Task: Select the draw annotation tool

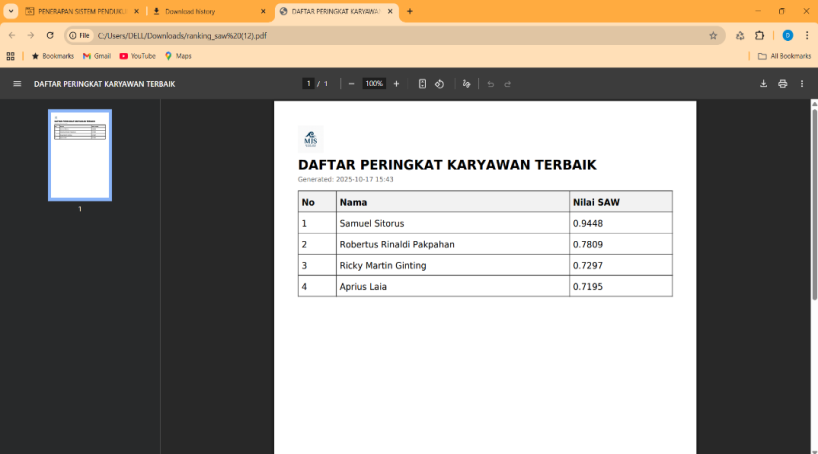Action: pos(466,84)
